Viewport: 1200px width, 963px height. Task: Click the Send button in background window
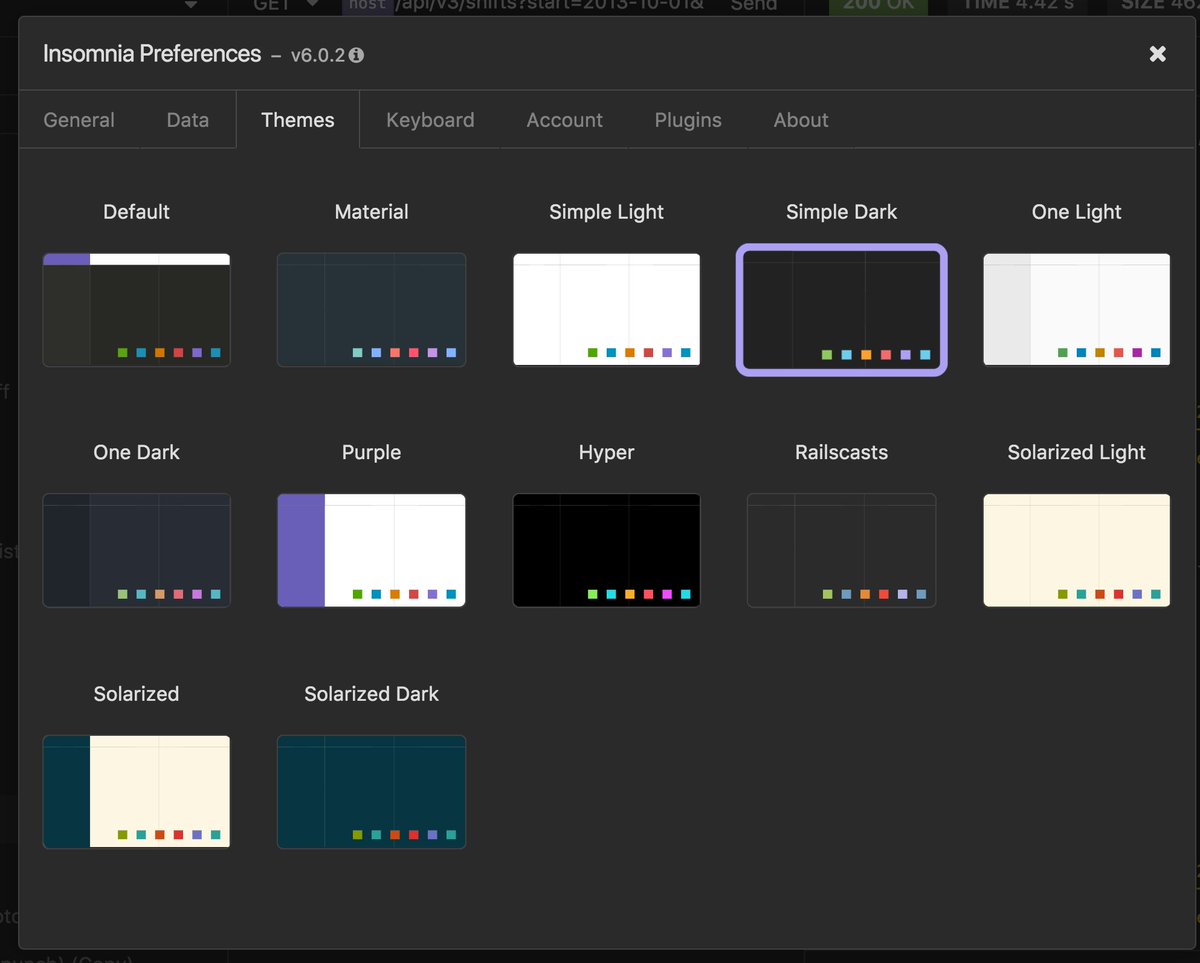point(754,5)
